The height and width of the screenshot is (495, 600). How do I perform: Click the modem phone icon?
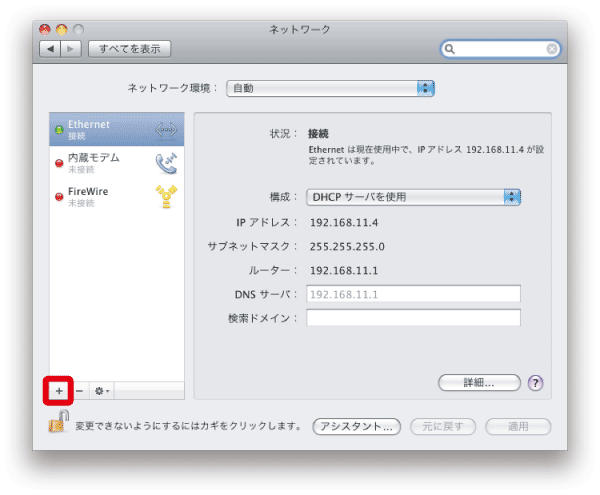[x=166, y=163]
